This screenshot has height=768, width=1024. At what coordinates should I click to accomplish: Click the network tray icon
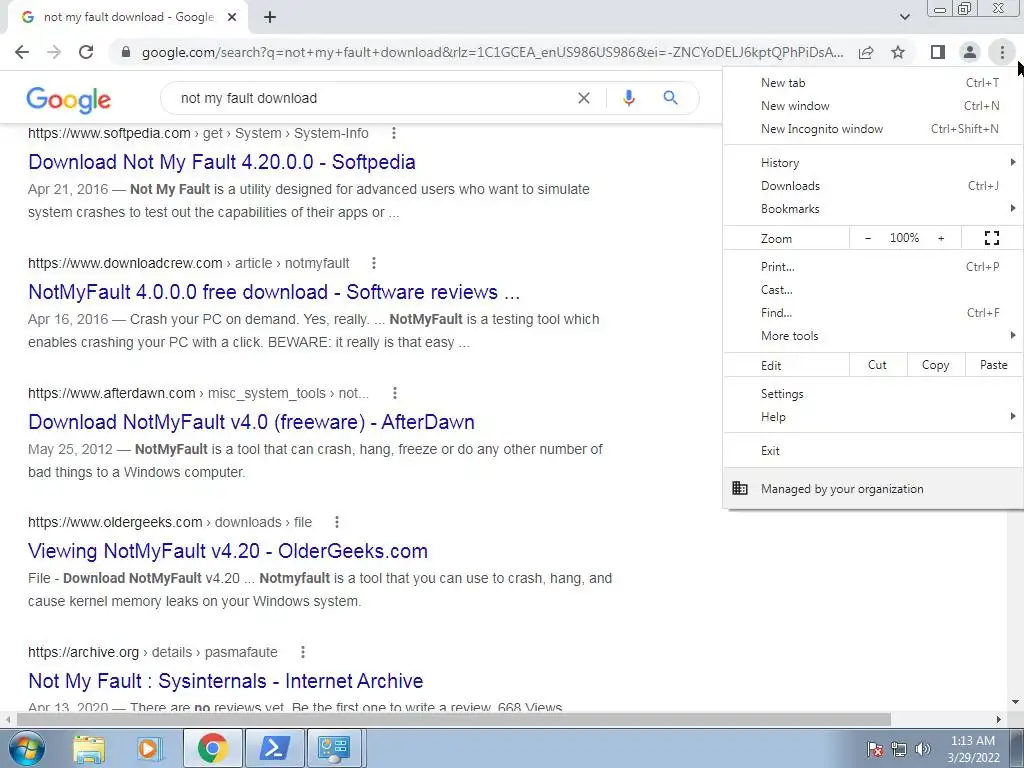point(899,748)
